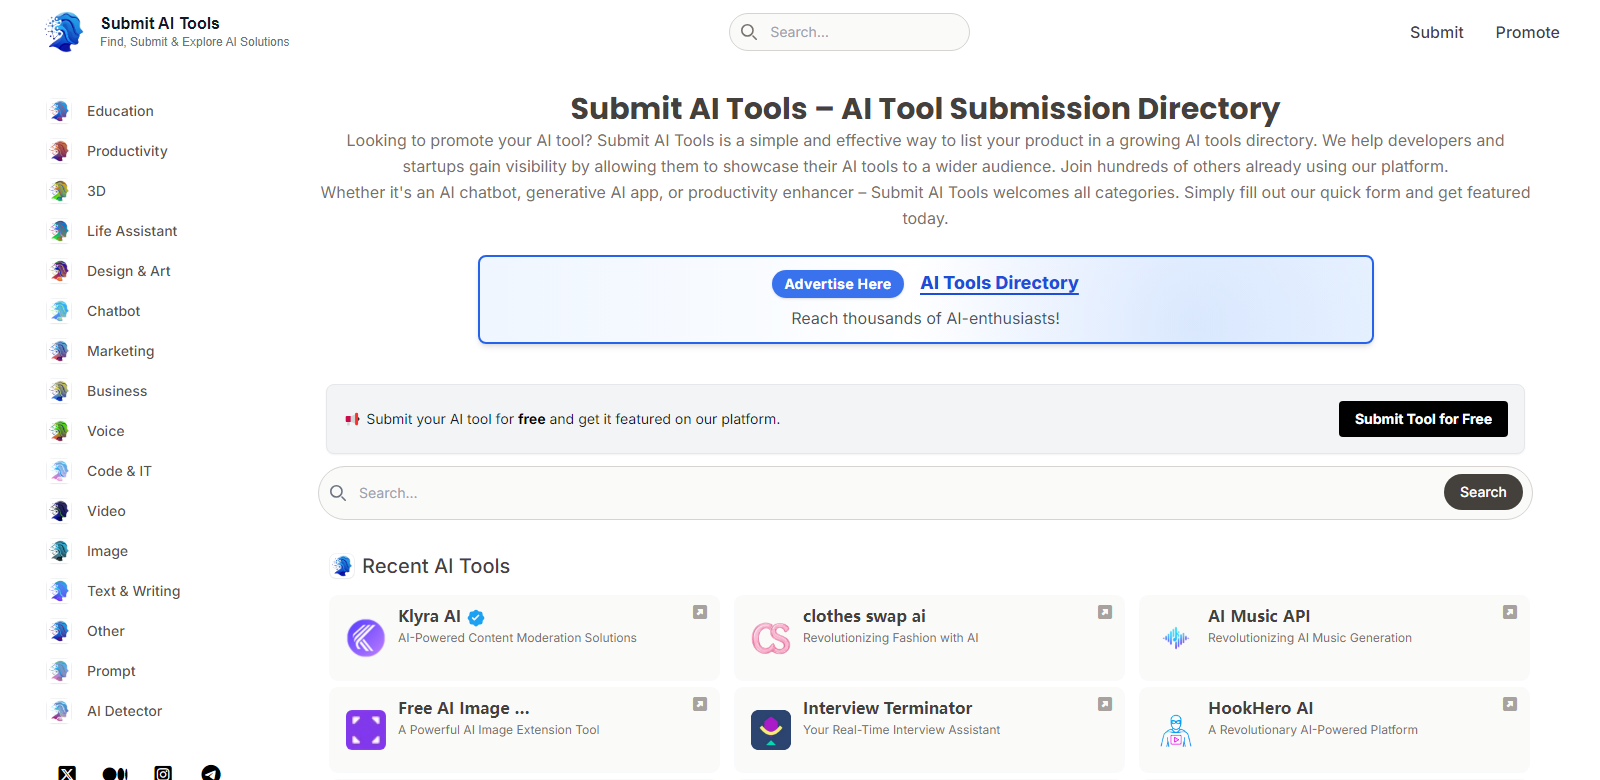Open the Free AI Image ... title

(x=464, y=708)
